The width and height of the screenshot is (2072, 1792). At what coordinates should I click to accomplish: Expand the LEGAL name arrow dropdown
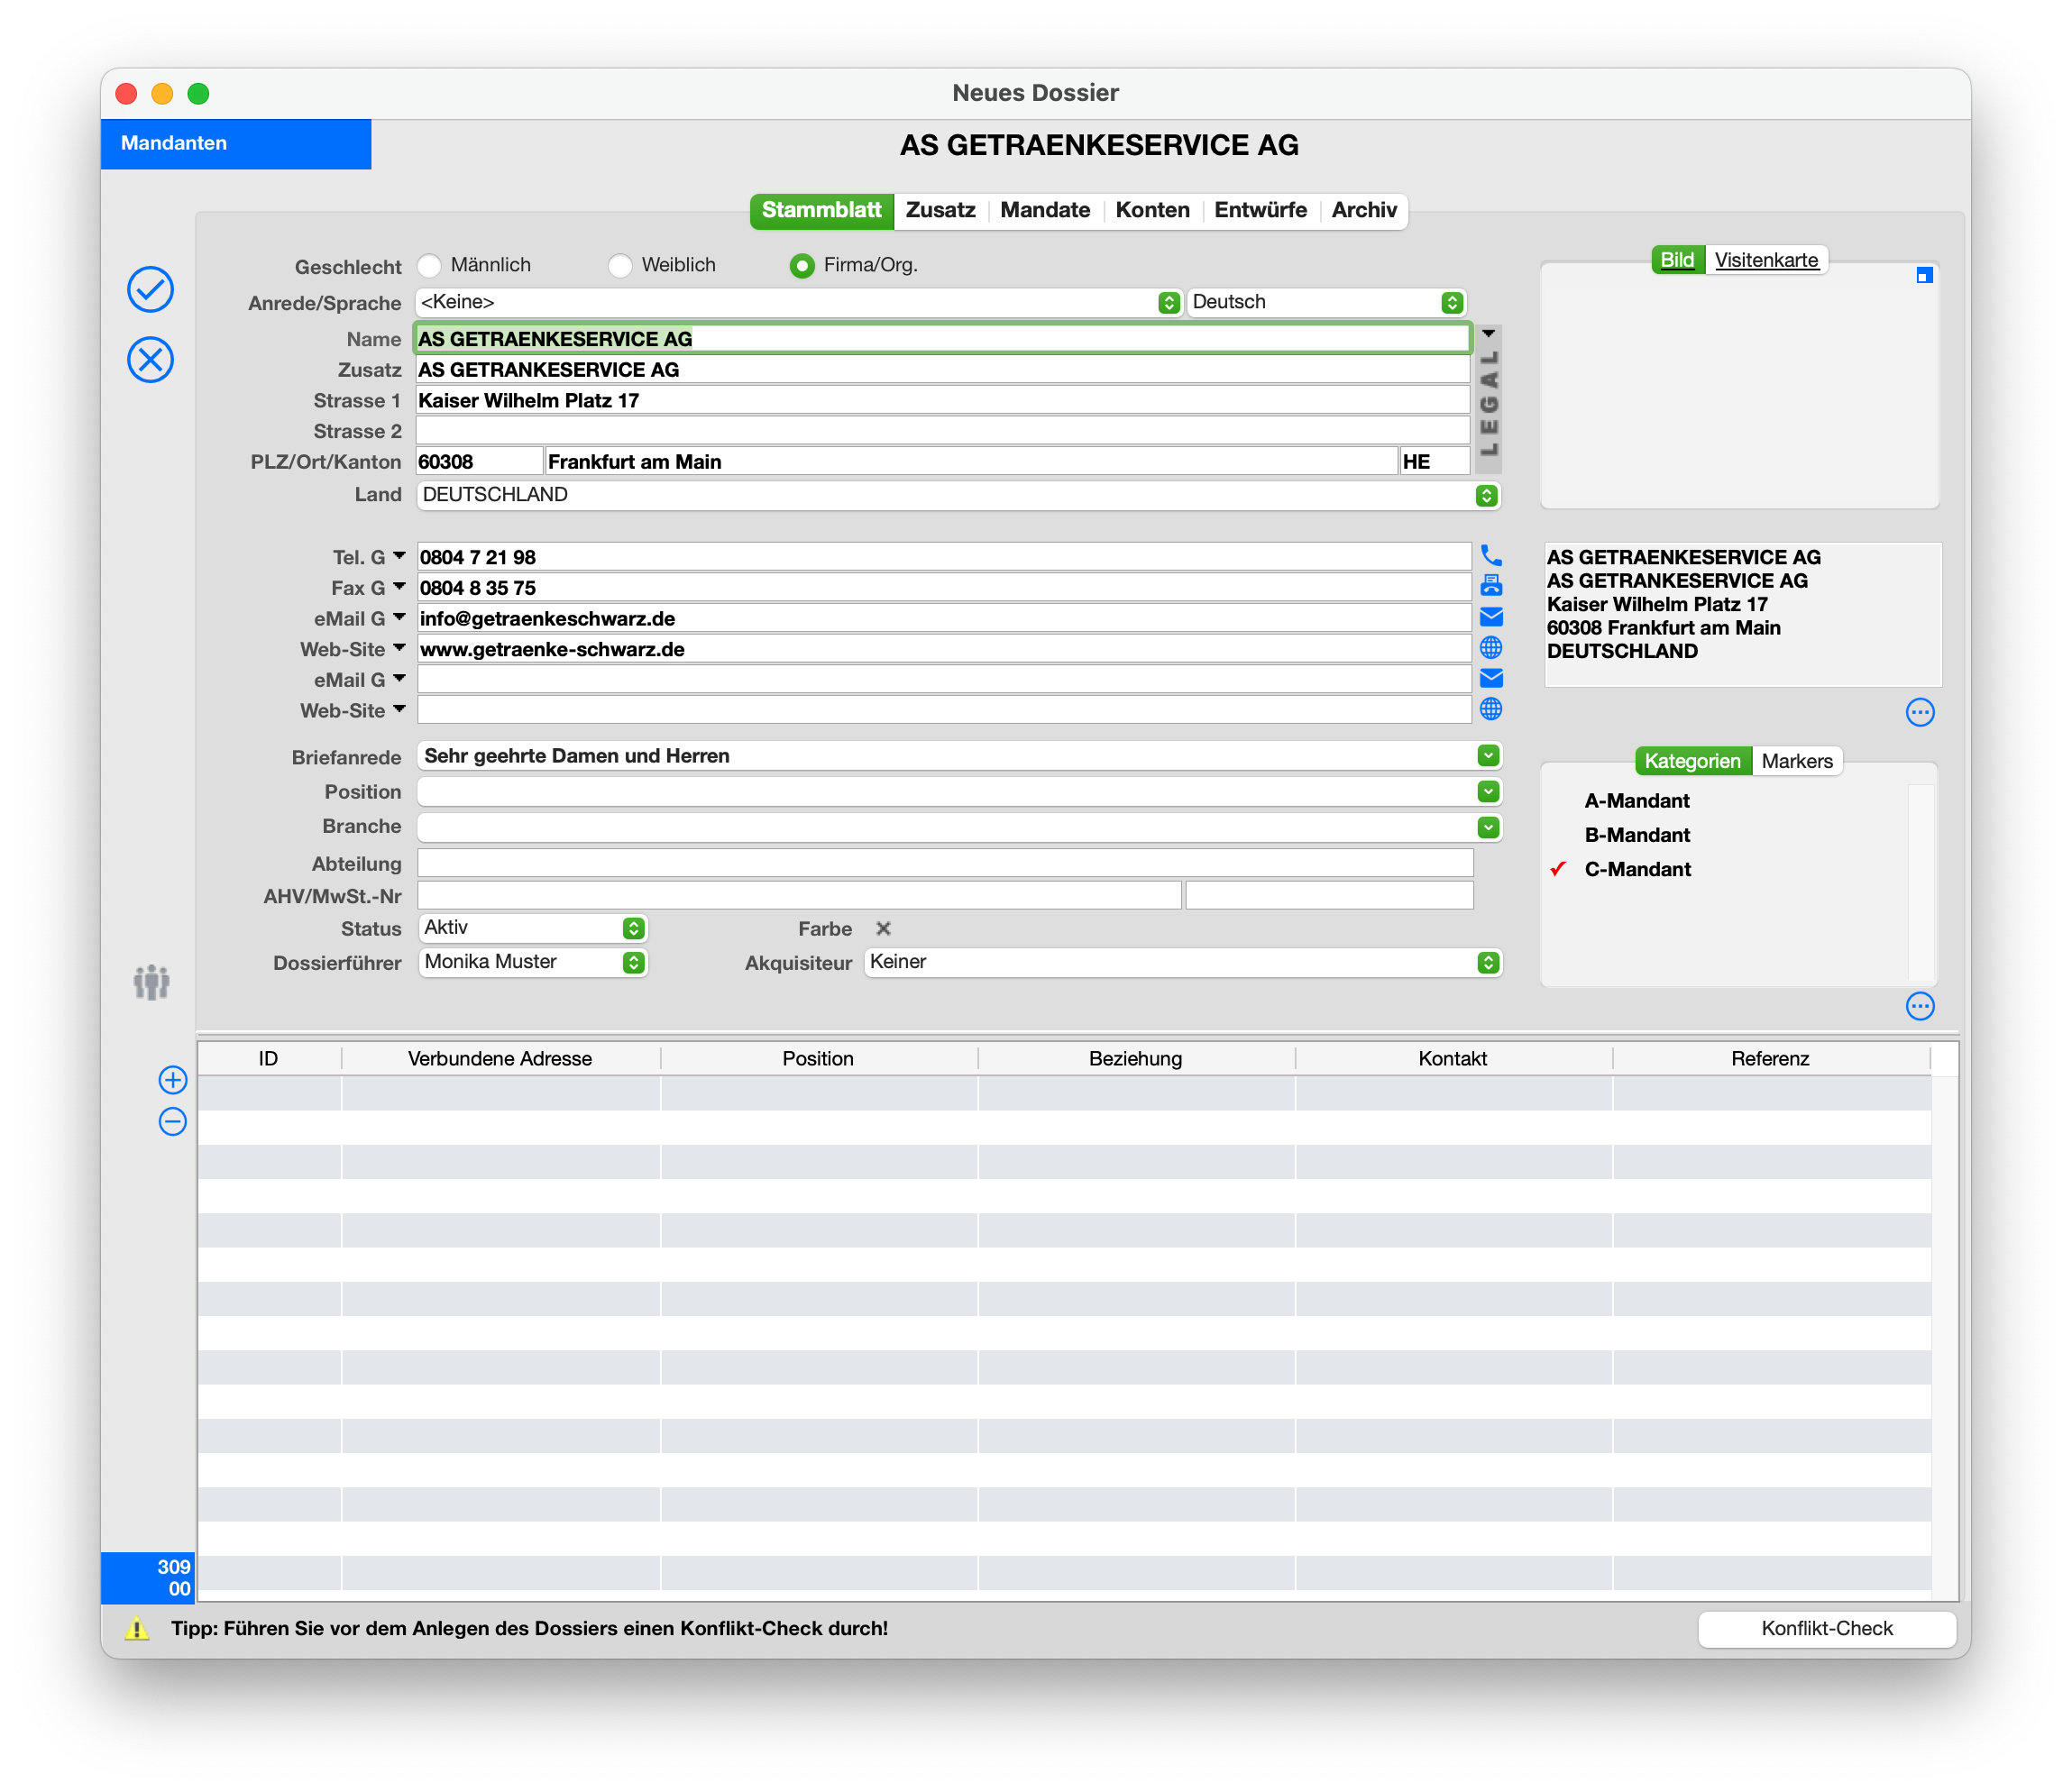tap(1488, 334)
